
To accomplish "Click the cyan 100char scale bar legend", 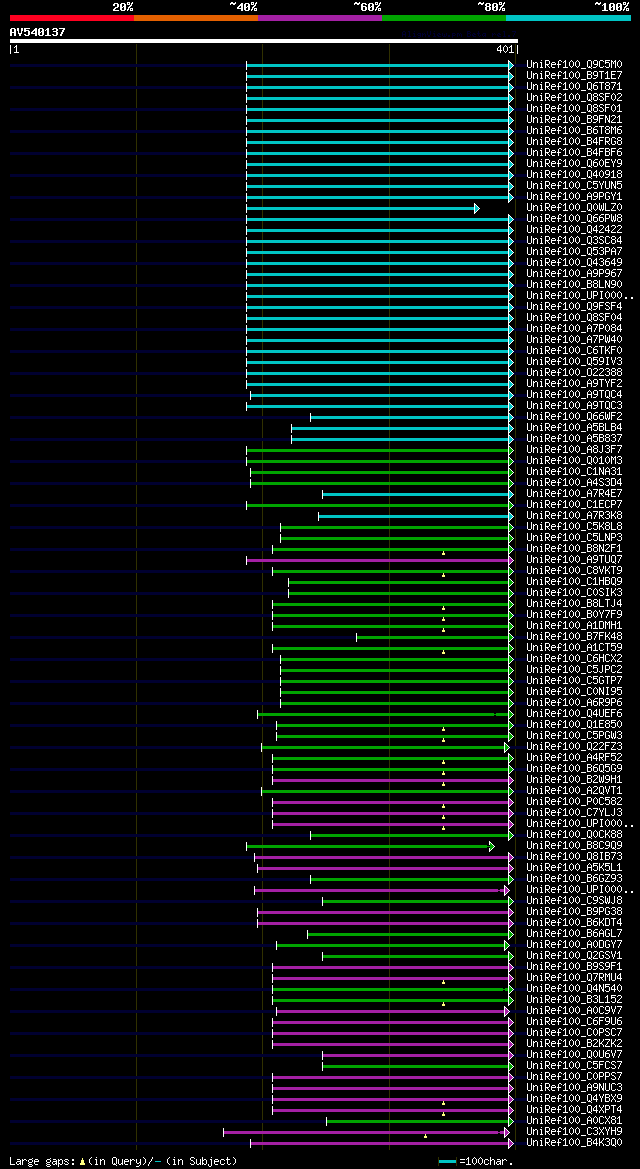I will (x=448, y=1162).
